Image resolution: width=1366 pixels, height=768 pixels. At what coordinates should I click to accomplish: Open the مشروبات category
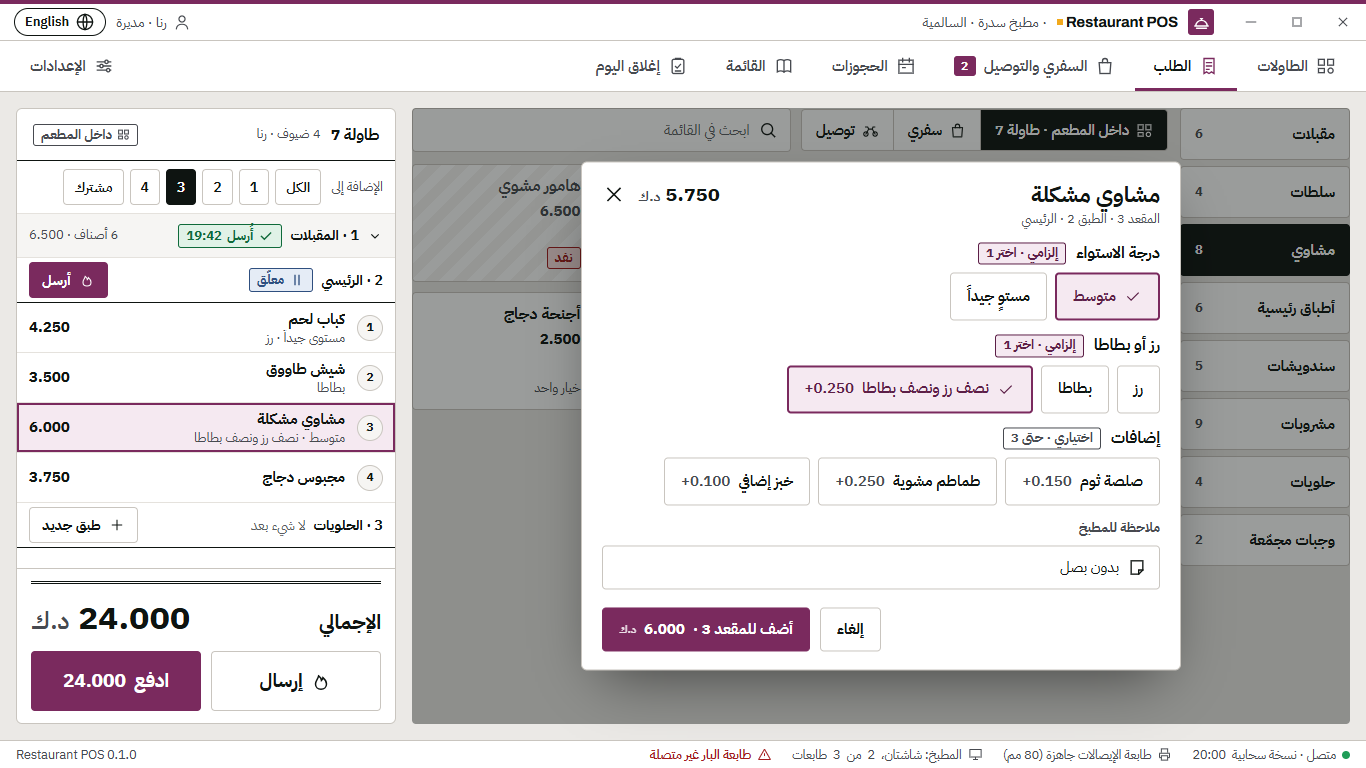click(x=1265, y=424)
